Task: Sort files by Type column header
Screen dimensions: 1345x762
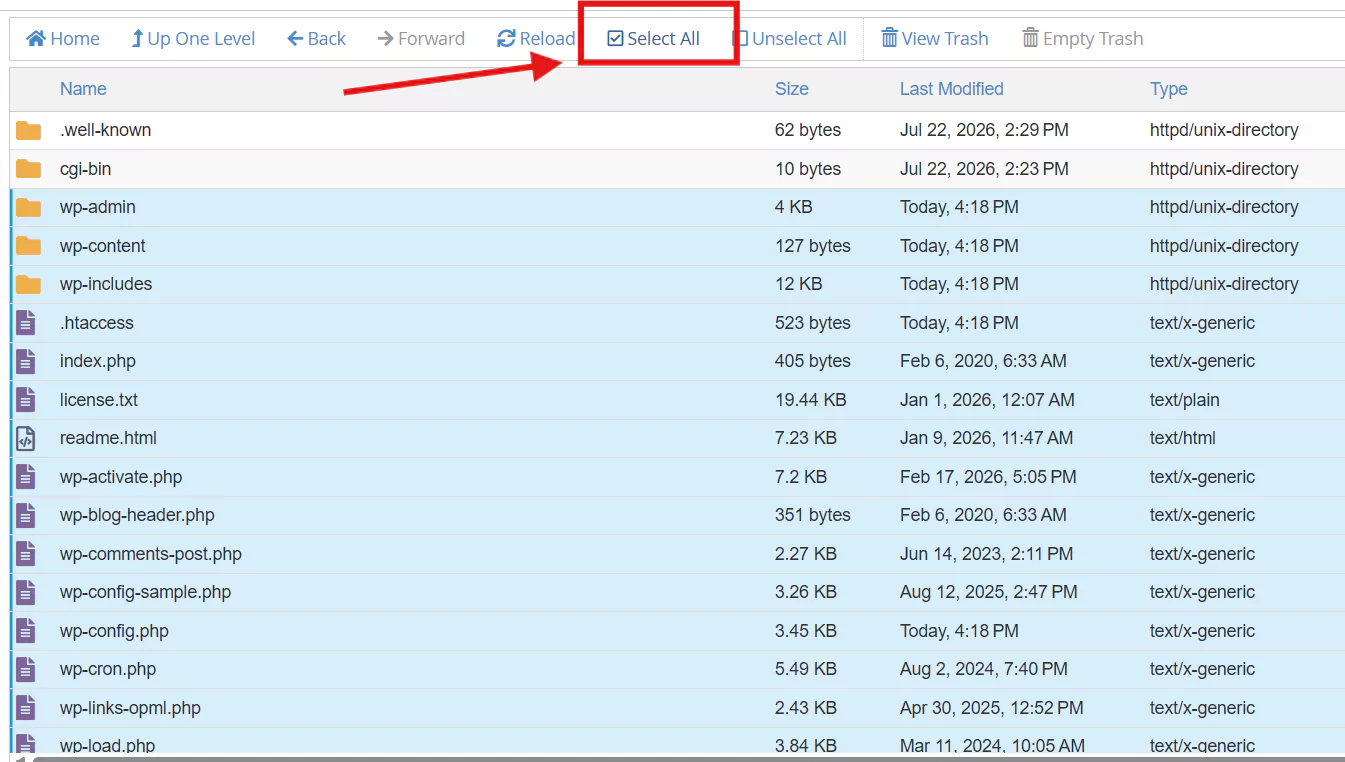Action: tap(1169, 89)
